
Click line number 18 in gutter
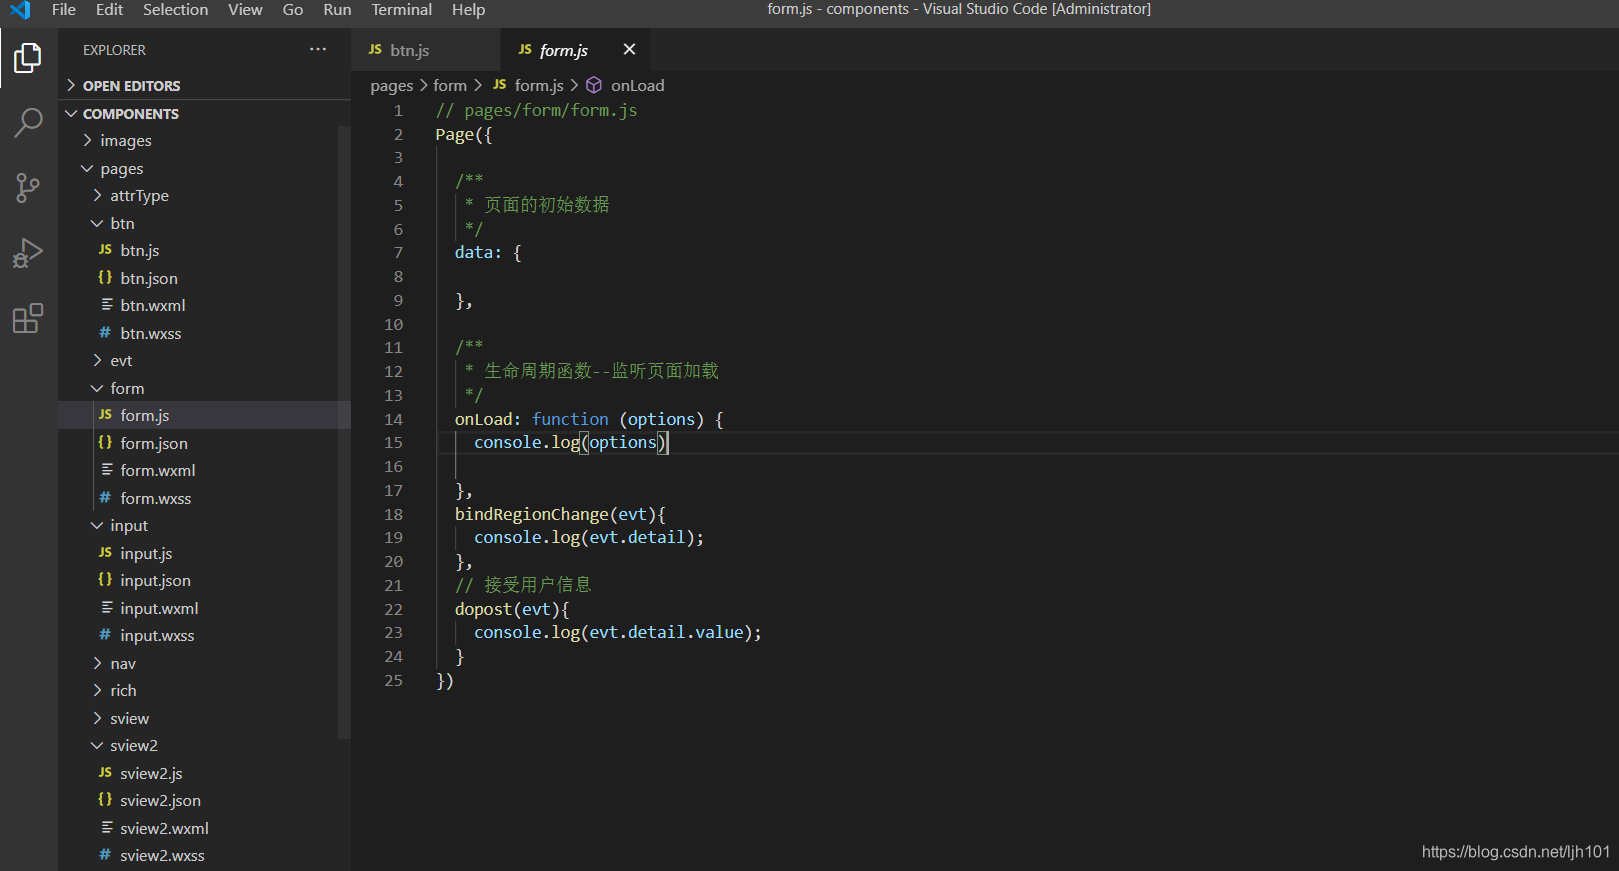[x=394, y=514]
